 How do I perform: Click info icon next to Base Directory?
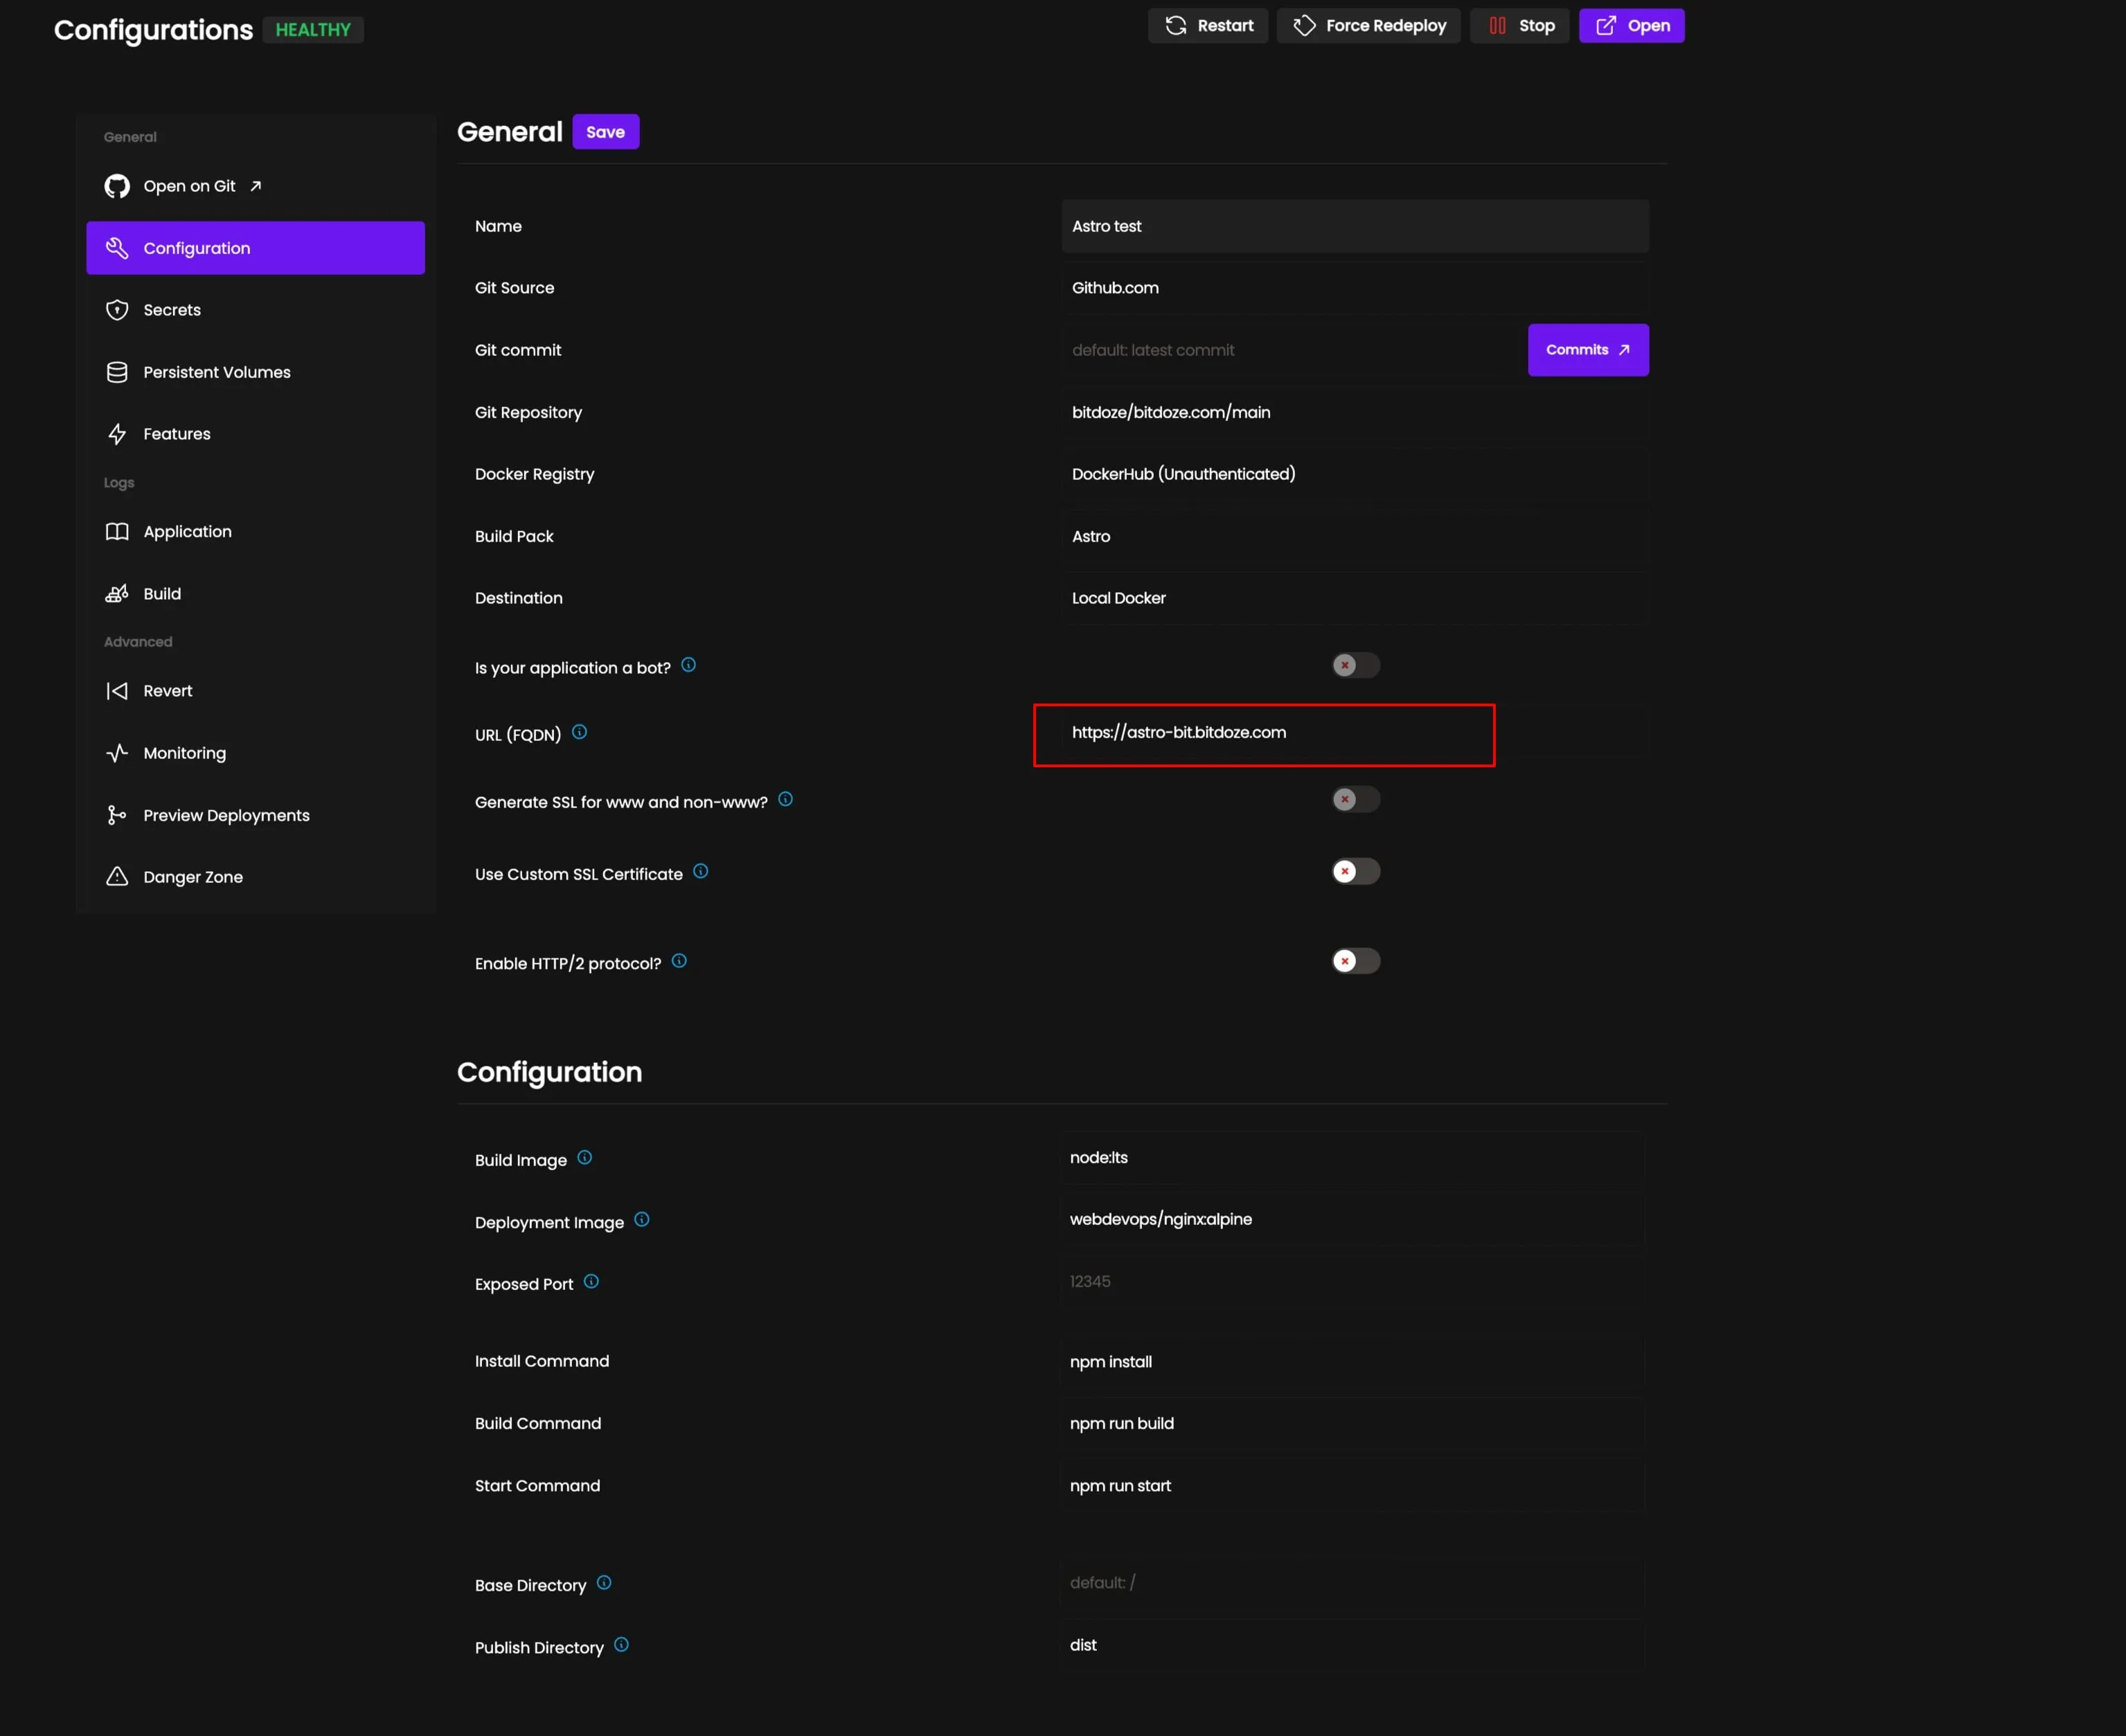click(604, 1583)
